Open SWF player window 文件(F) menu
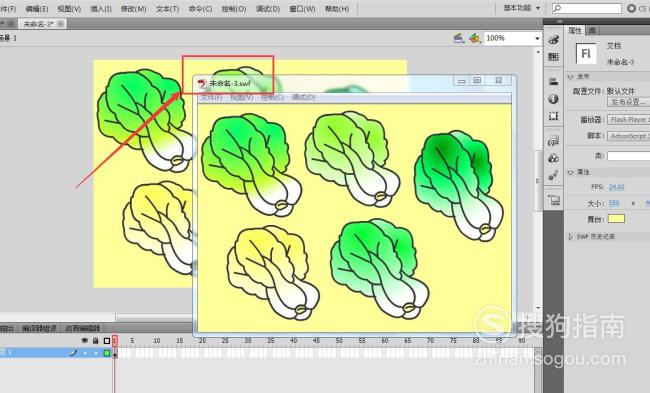 [211, 97]
